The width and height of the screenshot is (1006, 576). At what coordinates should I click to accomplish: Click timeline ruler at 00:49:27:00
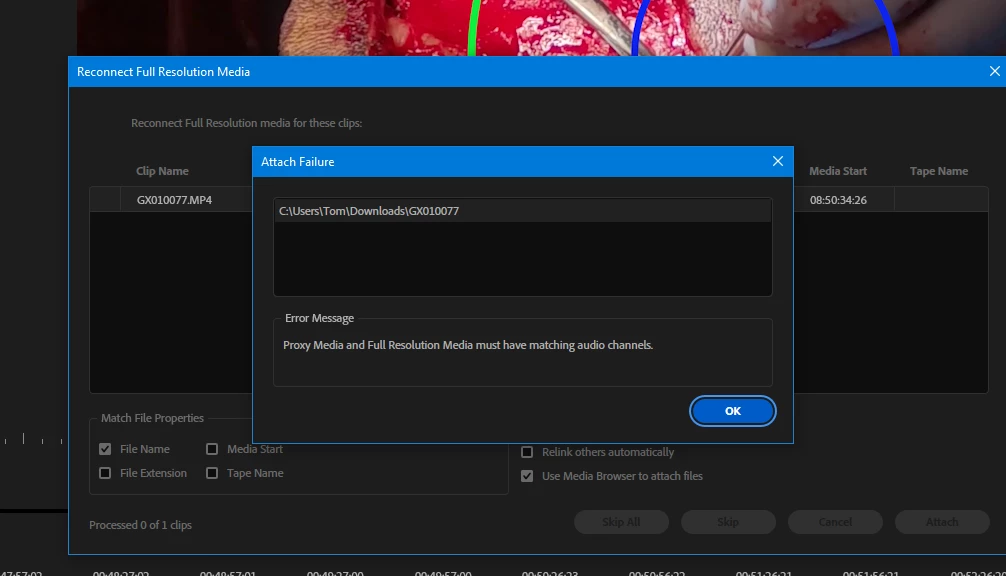[335, 573]
